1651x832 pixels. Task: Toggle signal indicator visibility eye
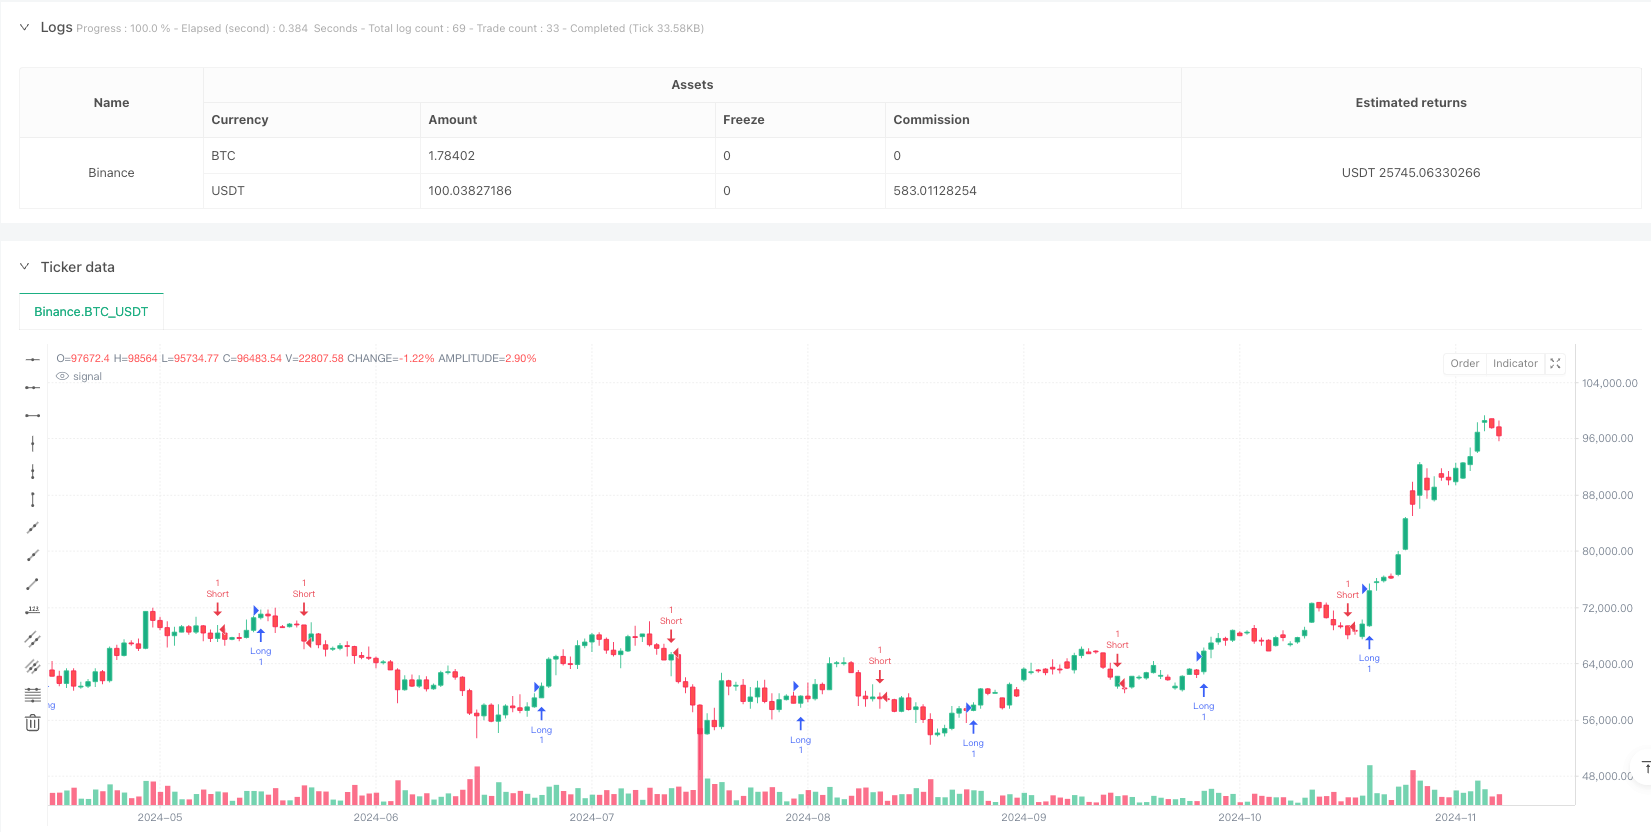tap(63, 377)
